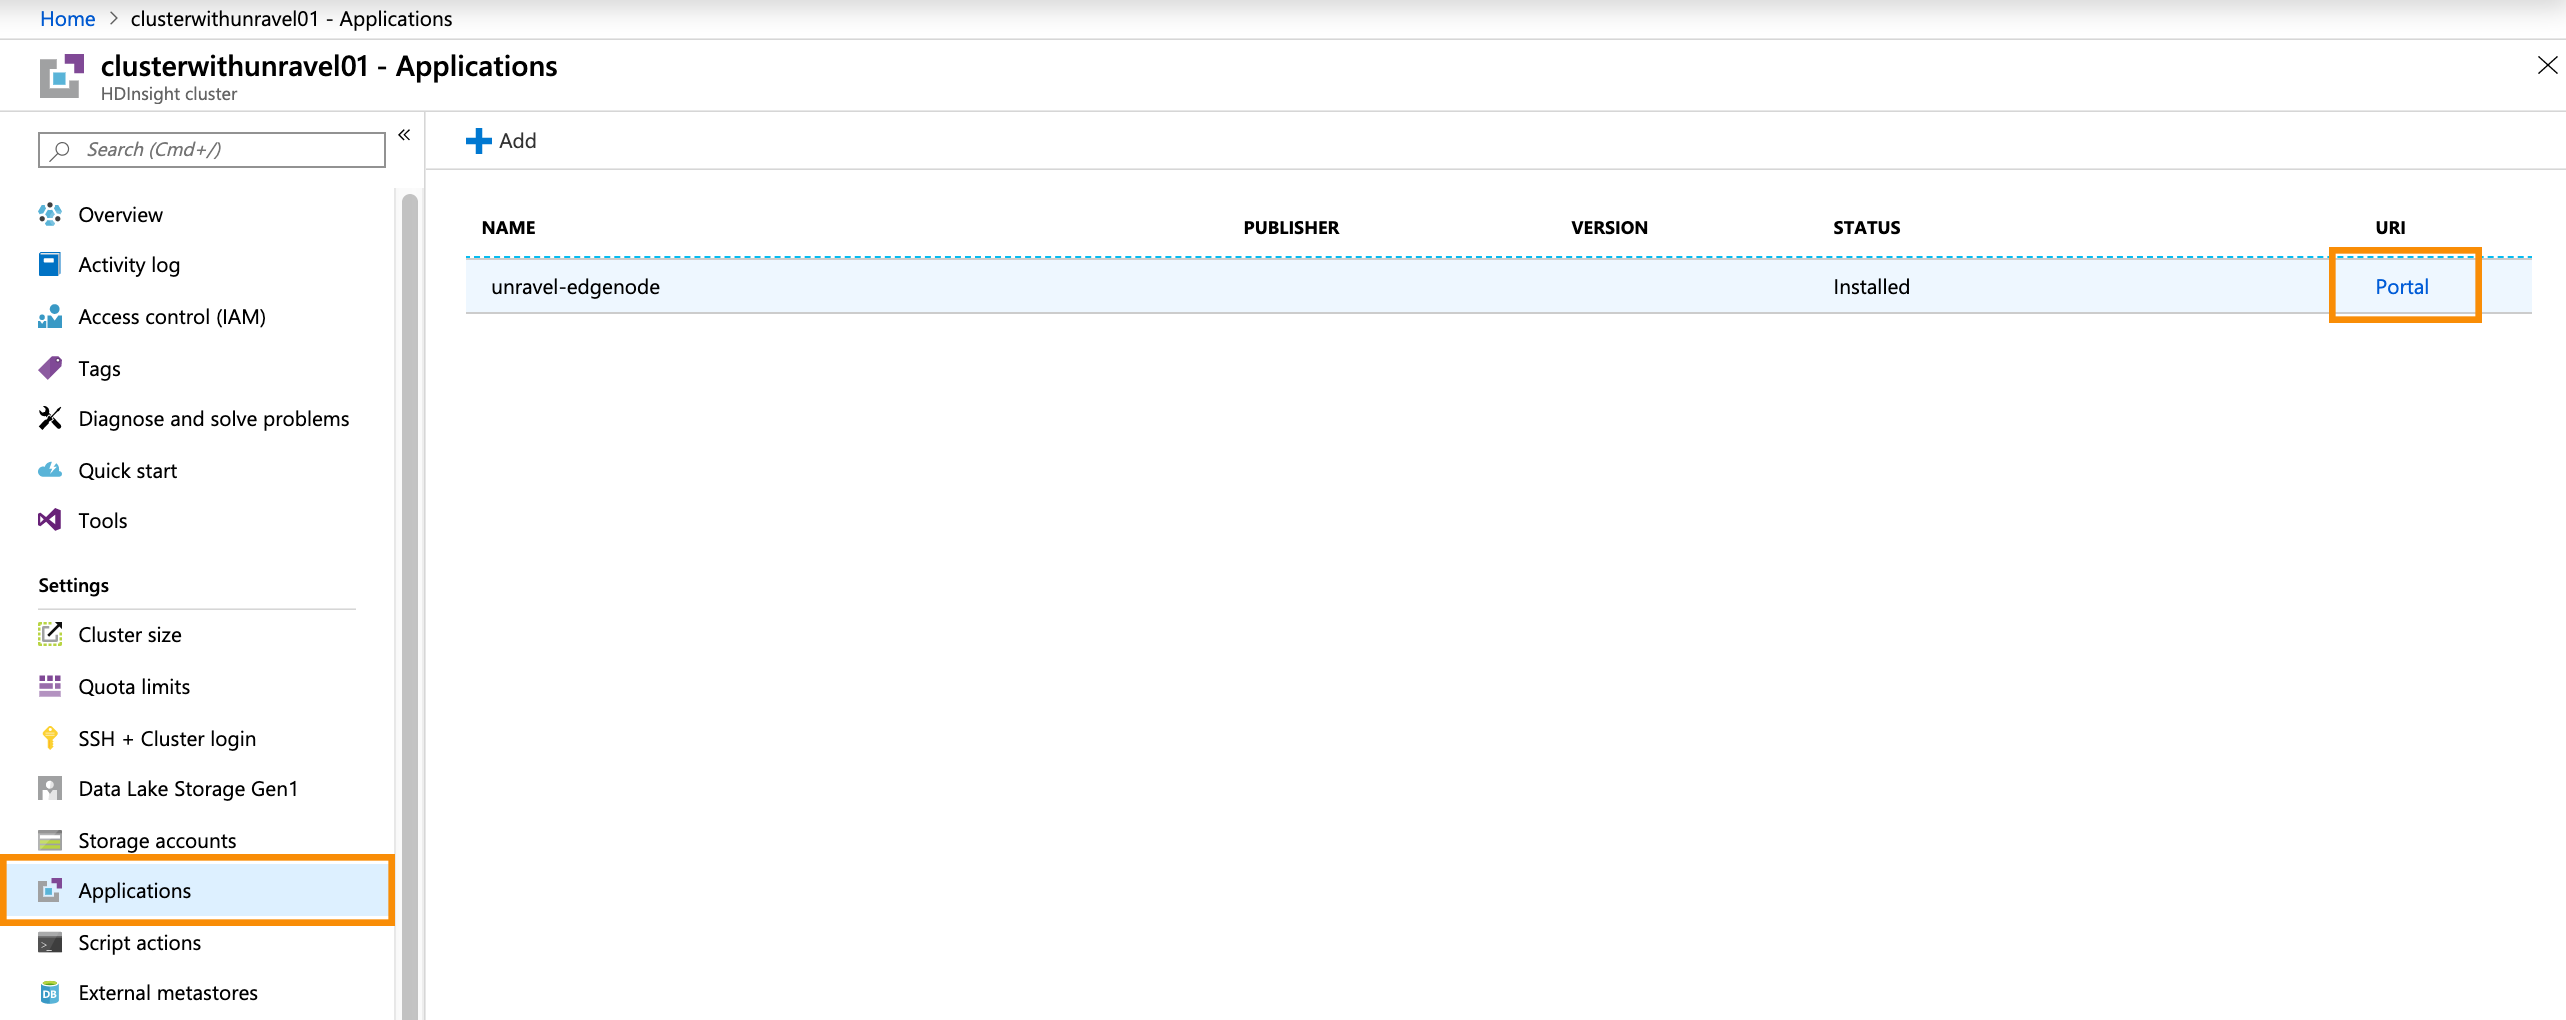Click the Home breadcrumb link
The image size is (2566, 1020).
coord(67,19)
